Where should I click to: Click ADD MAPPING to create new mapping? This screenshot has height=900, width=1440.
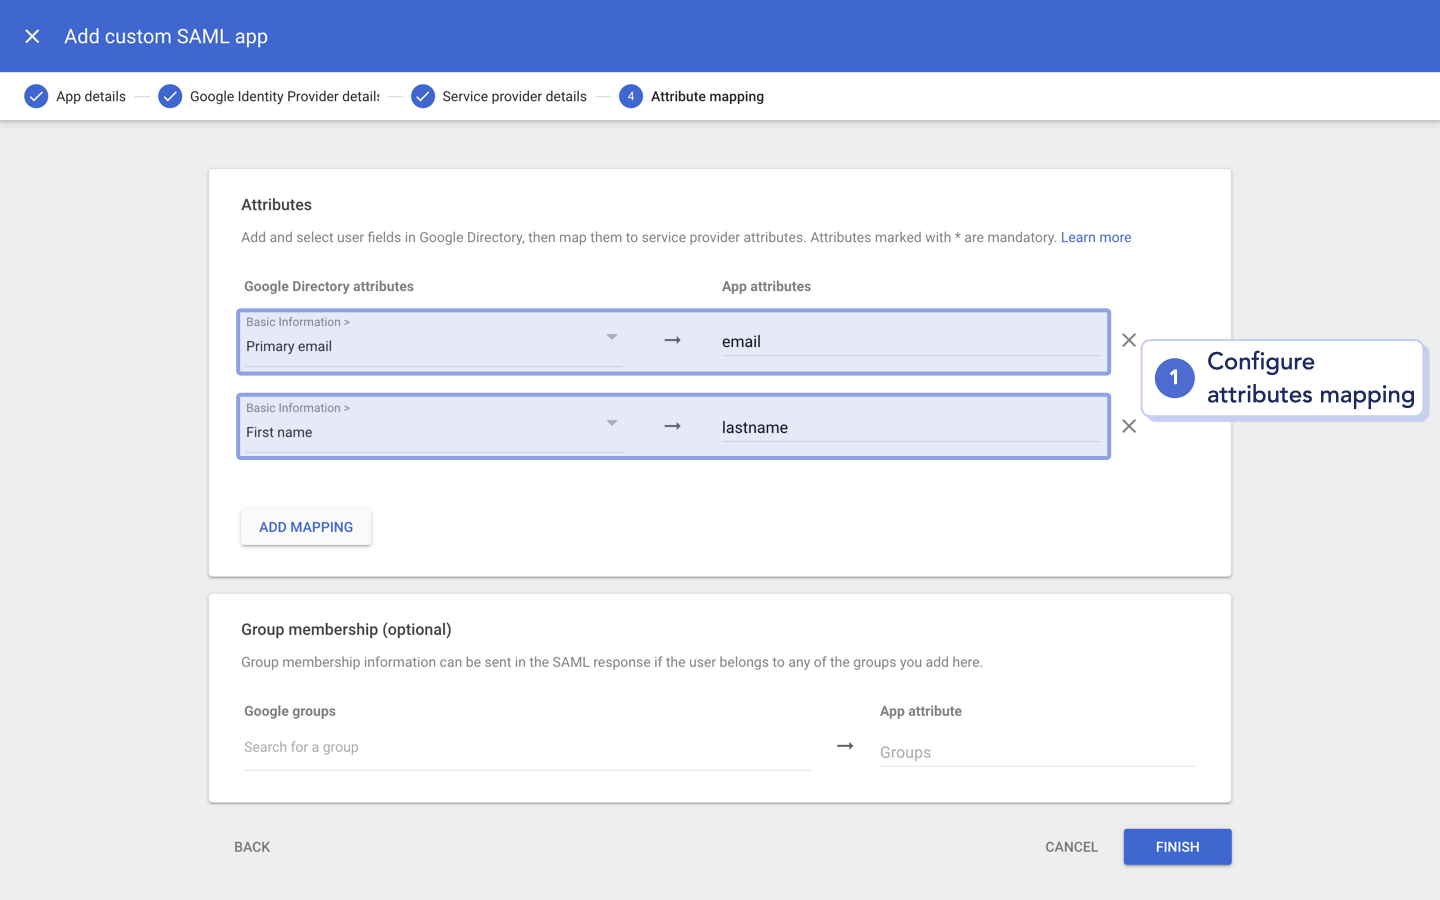[305, 527]
